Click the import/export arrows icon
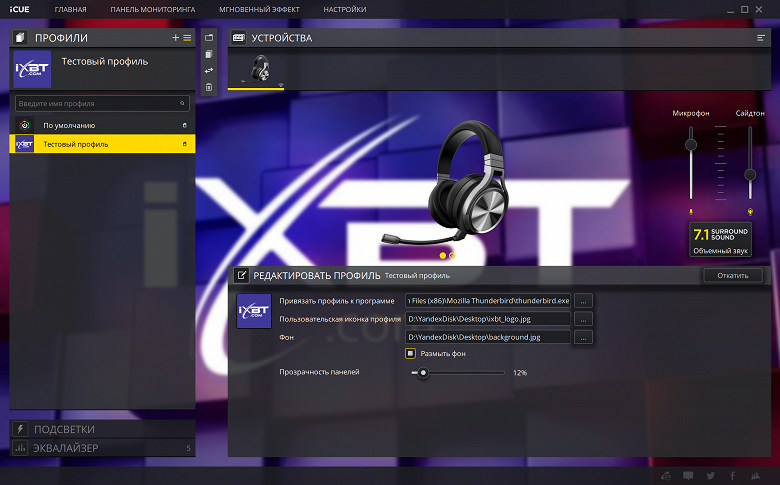The image size is (780, 485). (x=209, y=70)
